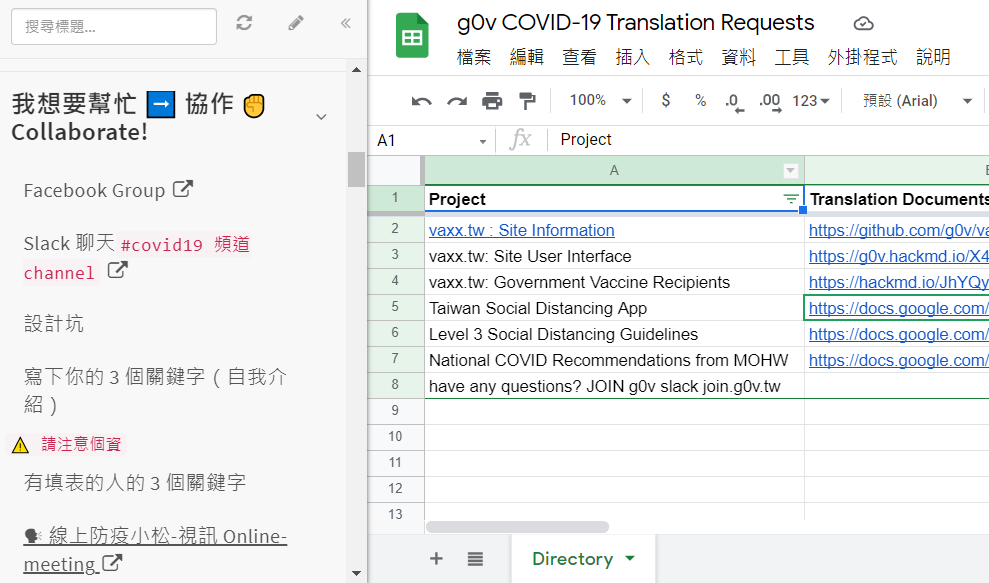Apply percent format
The height and width of the screenshot is (583, 989).
coord(700,100)
